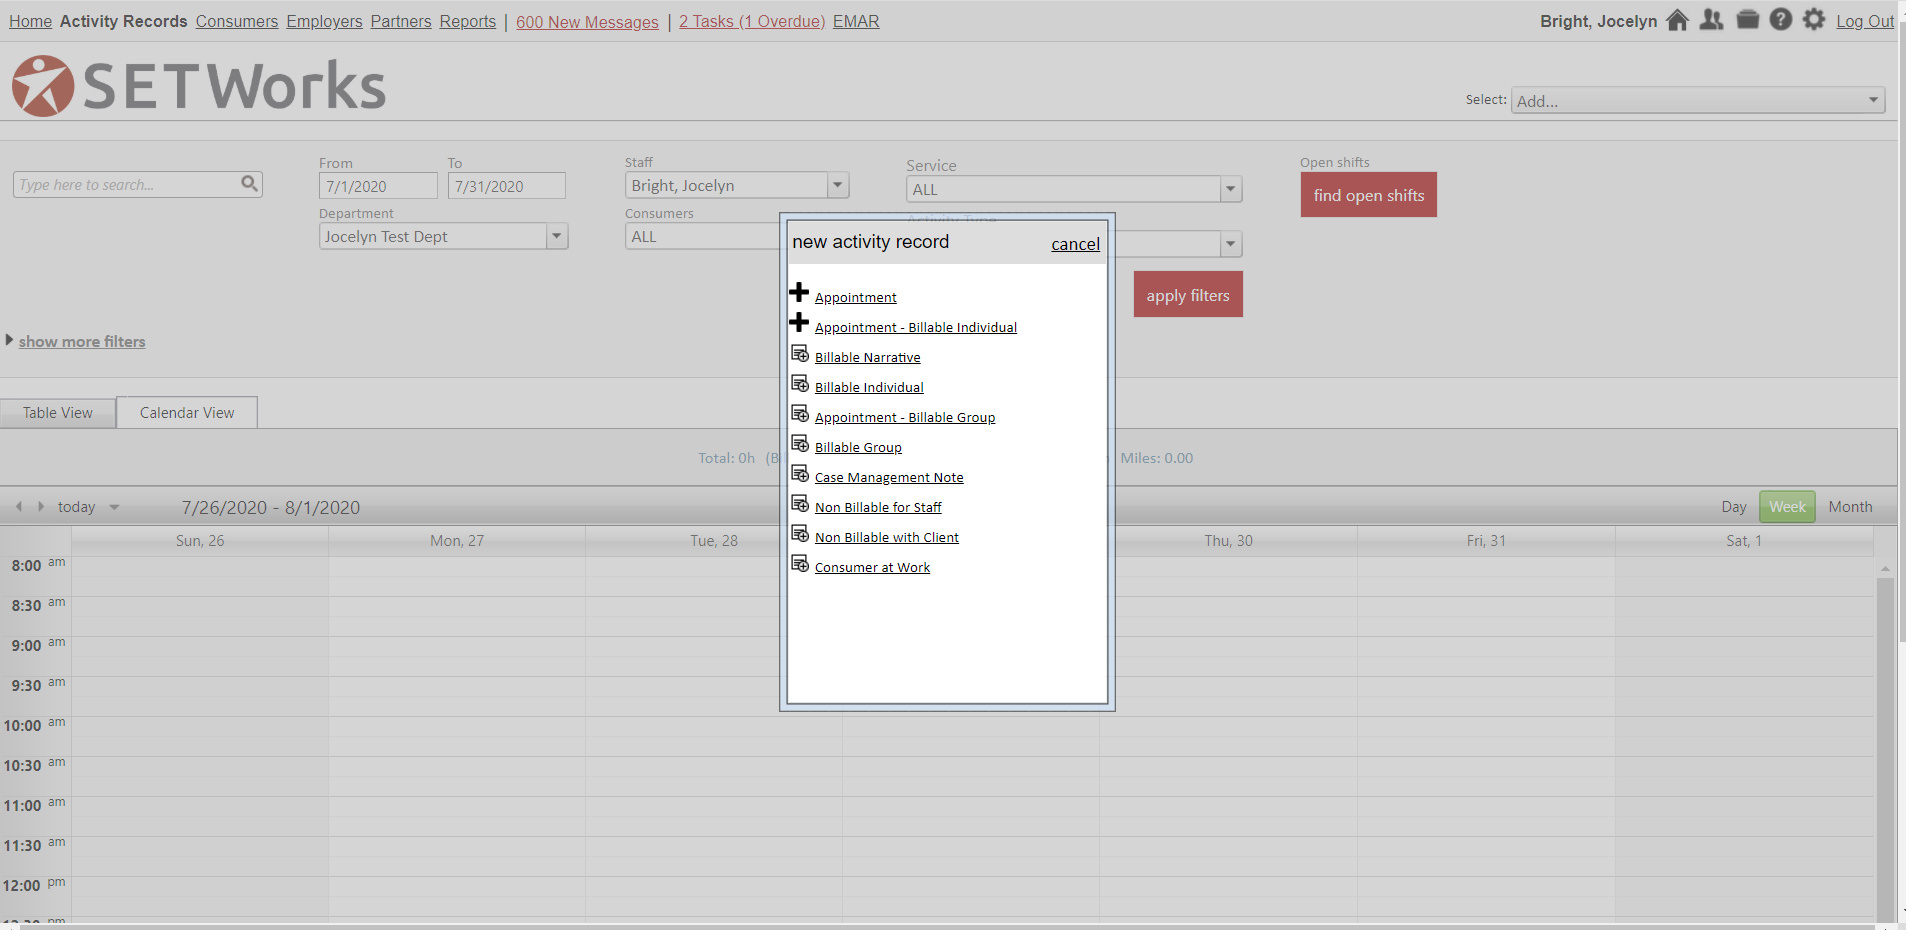Choose Appointment activity type
This screenshot has height=930, width=1906.
click(x=856, y=297)
